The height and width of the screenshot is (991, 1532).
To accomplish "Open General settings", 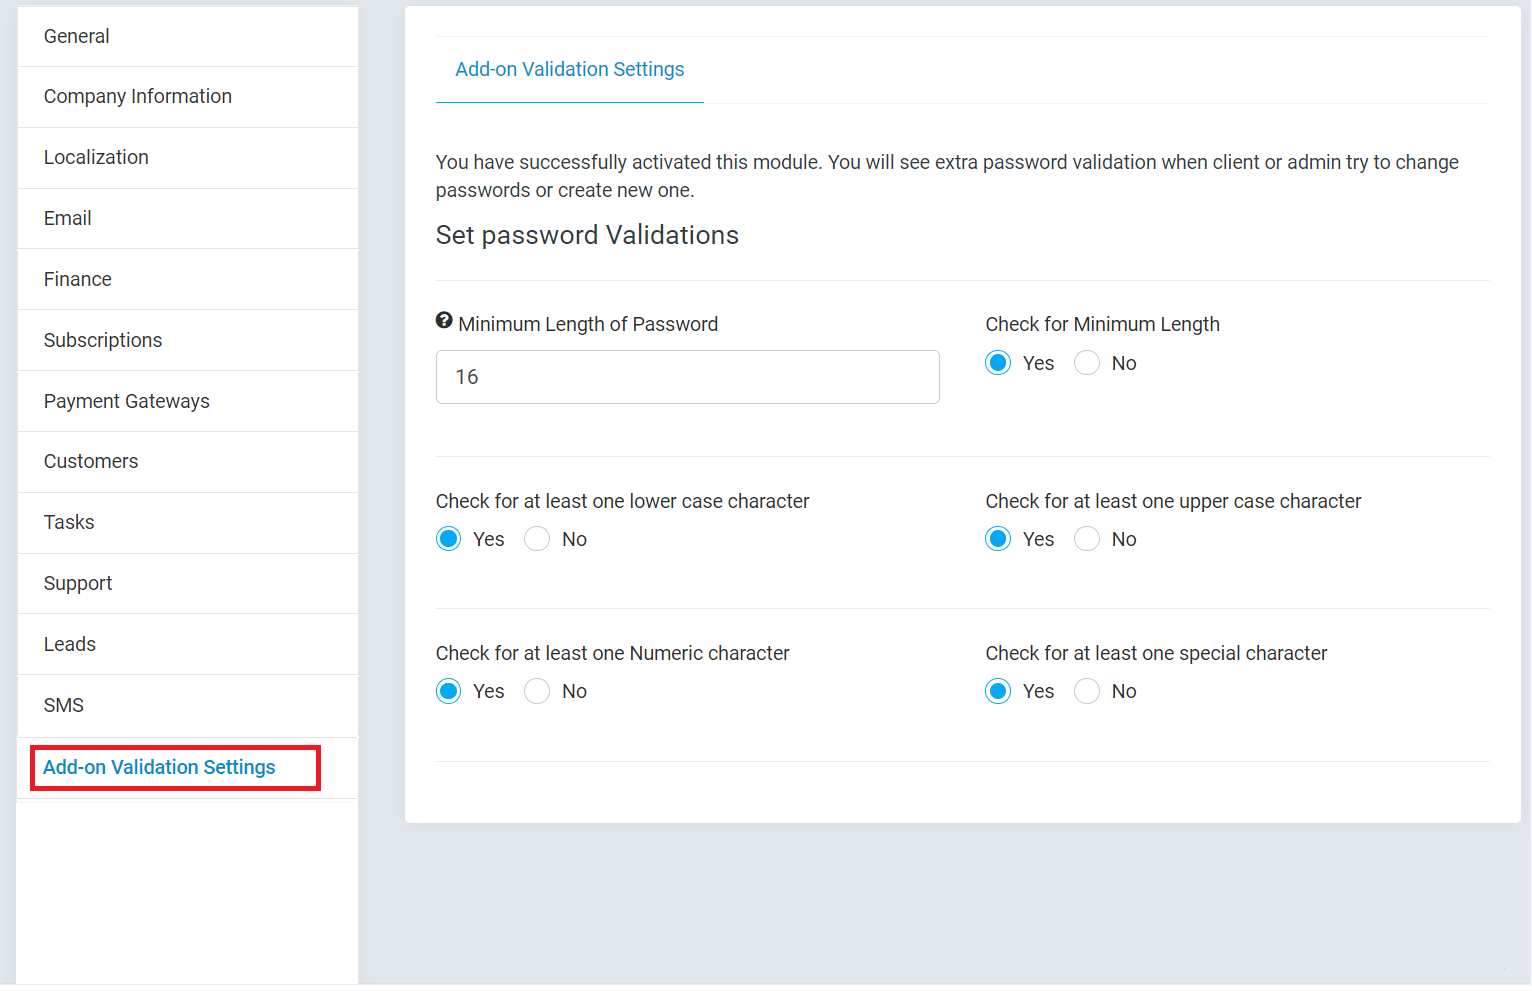I will click(x=76, y=36).
